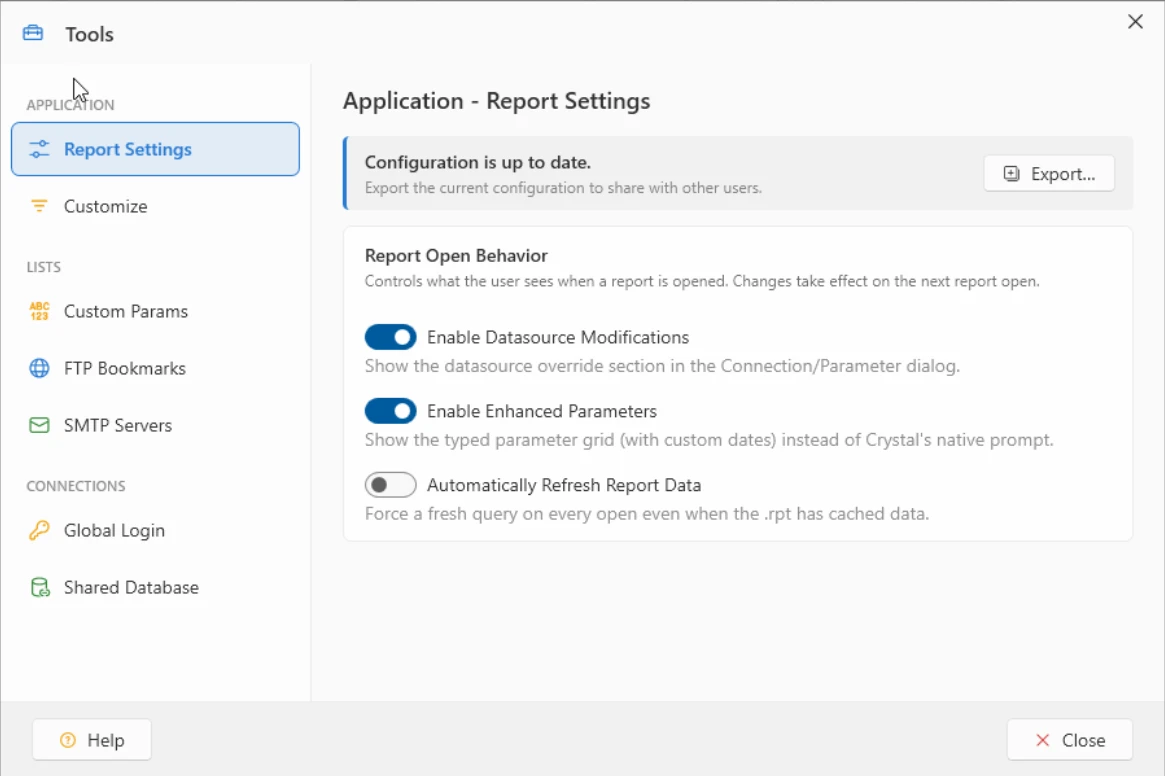This screenshot has width=1165, height=776.
Task: Click 'Enable Enhanced Parameters' label
Action: coord(542,411)
